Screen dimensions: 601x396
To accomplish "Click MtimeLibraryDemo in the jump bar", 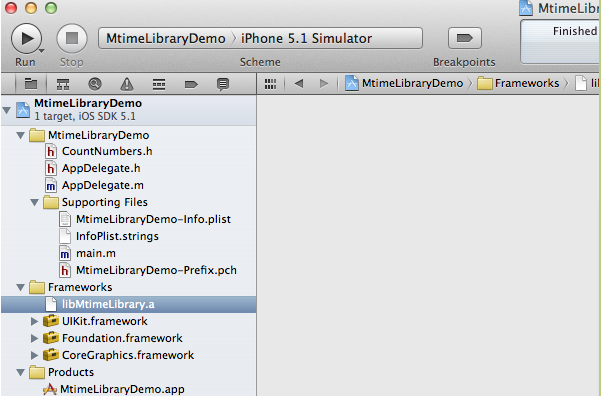I will 404,83.
